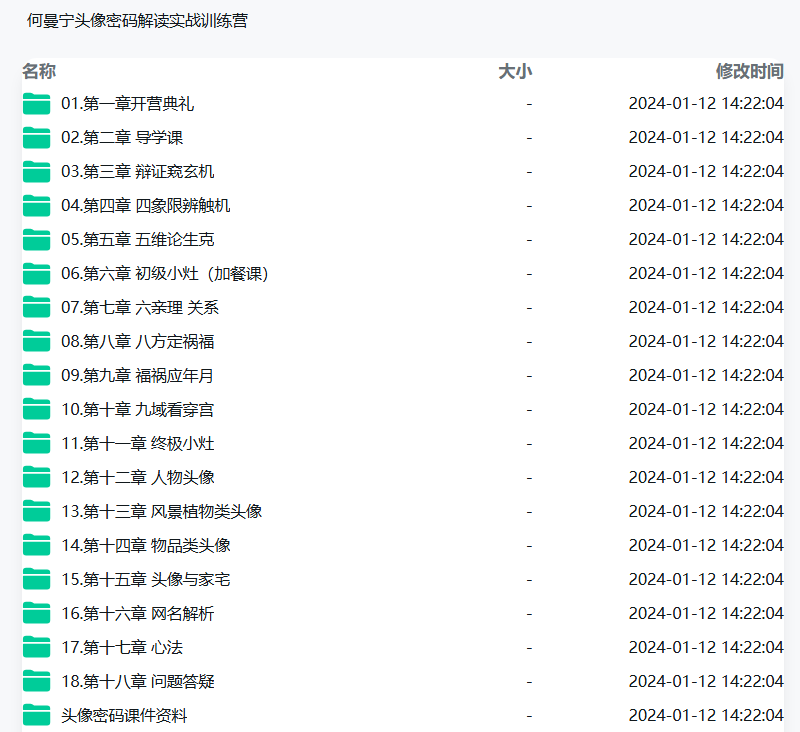Click the folder icon for 01.第一章开营典礼
800x732 pixels.
[36, 104]
